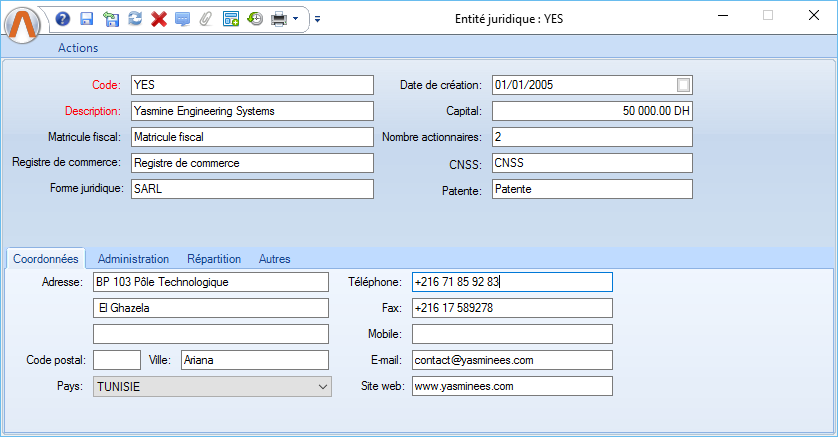Expand the print options dropdown arrow

tap(296, 18)
